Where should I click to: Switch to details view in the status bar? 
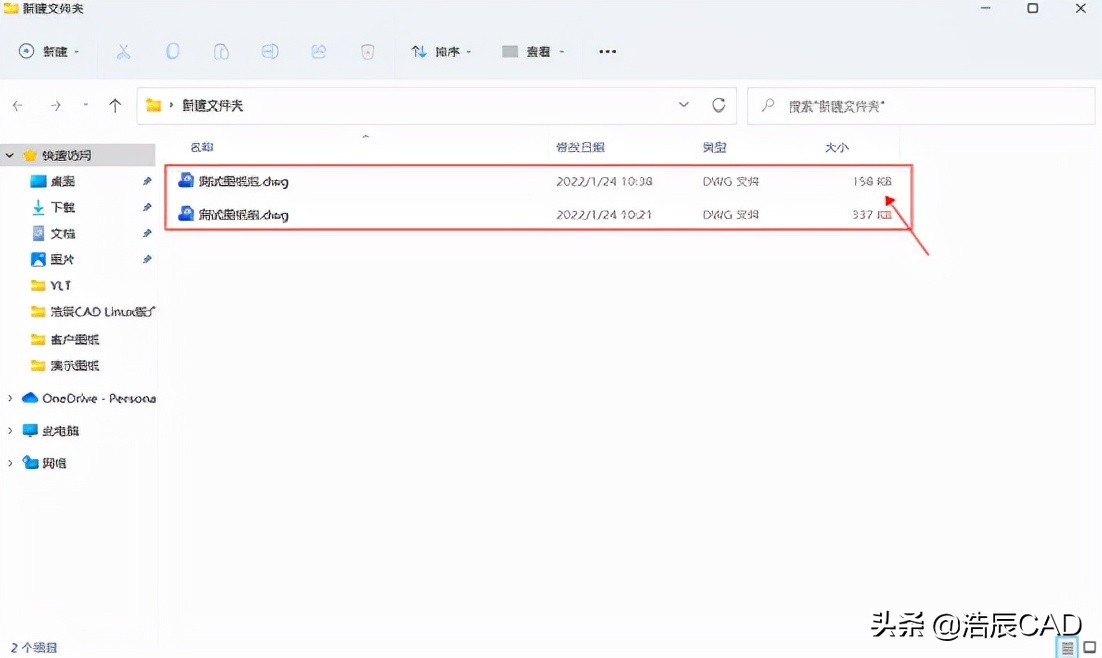(x=1066, y=648)
